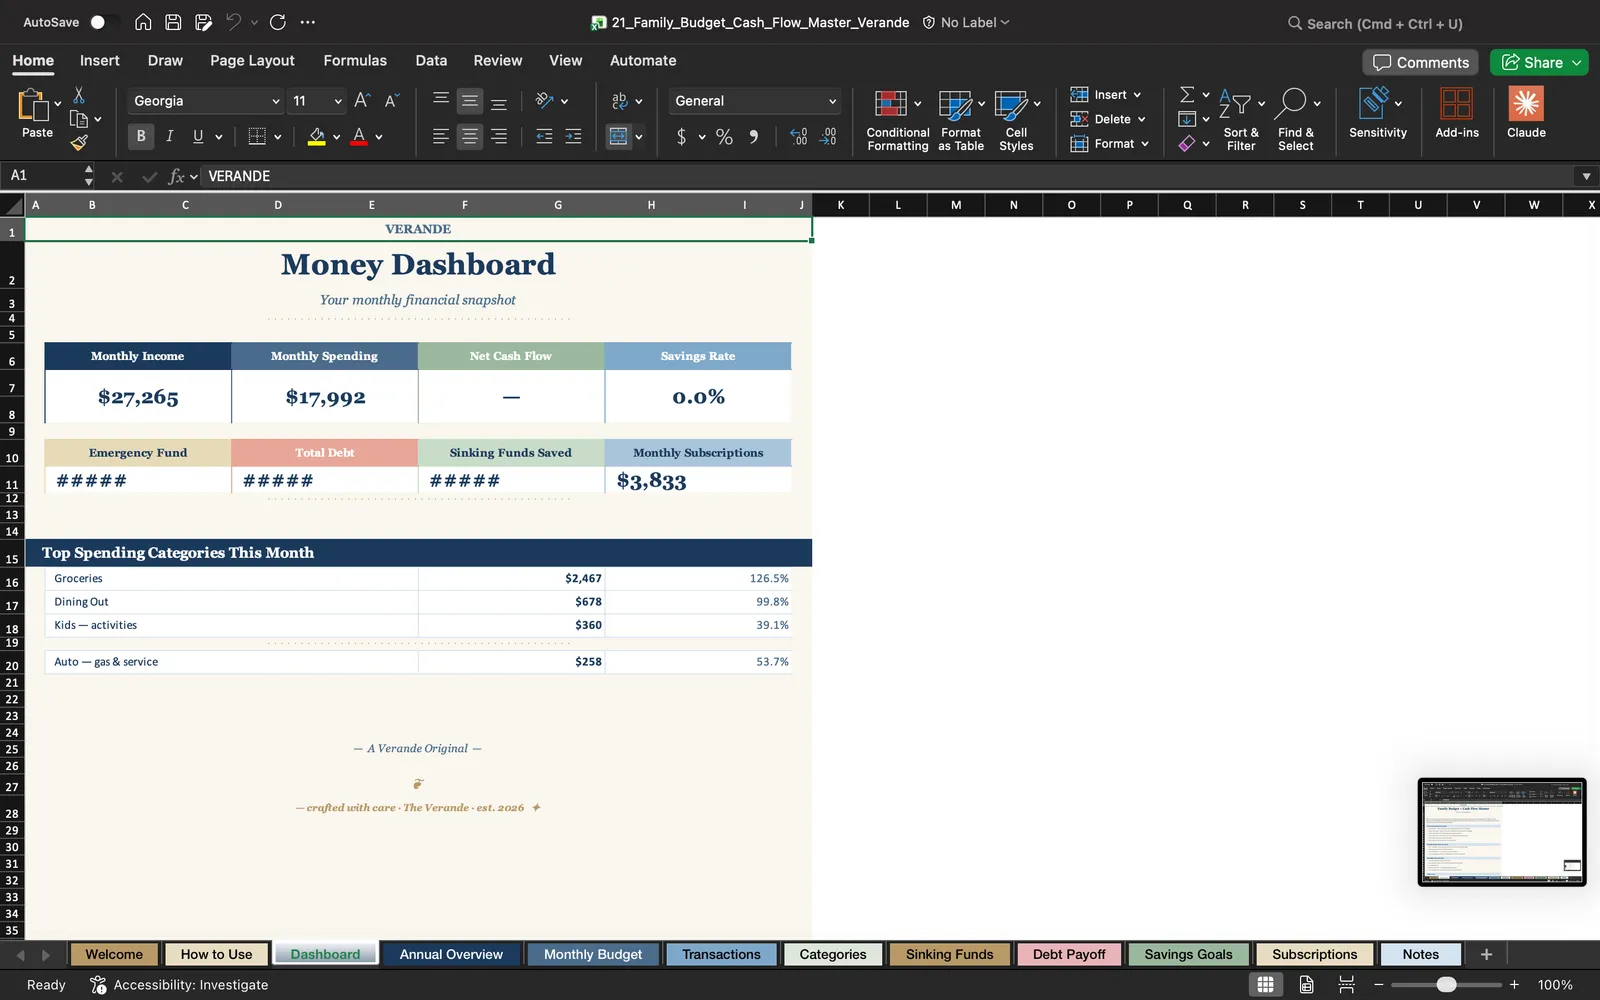
Task: Open Cell Styles gallery
Action: 1016,120
